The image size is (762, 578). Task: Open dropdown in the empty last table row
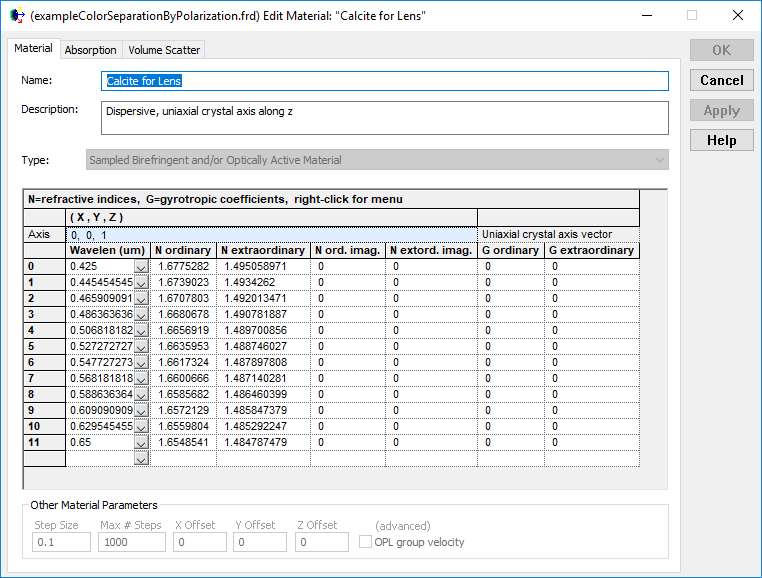coord(141,458)
